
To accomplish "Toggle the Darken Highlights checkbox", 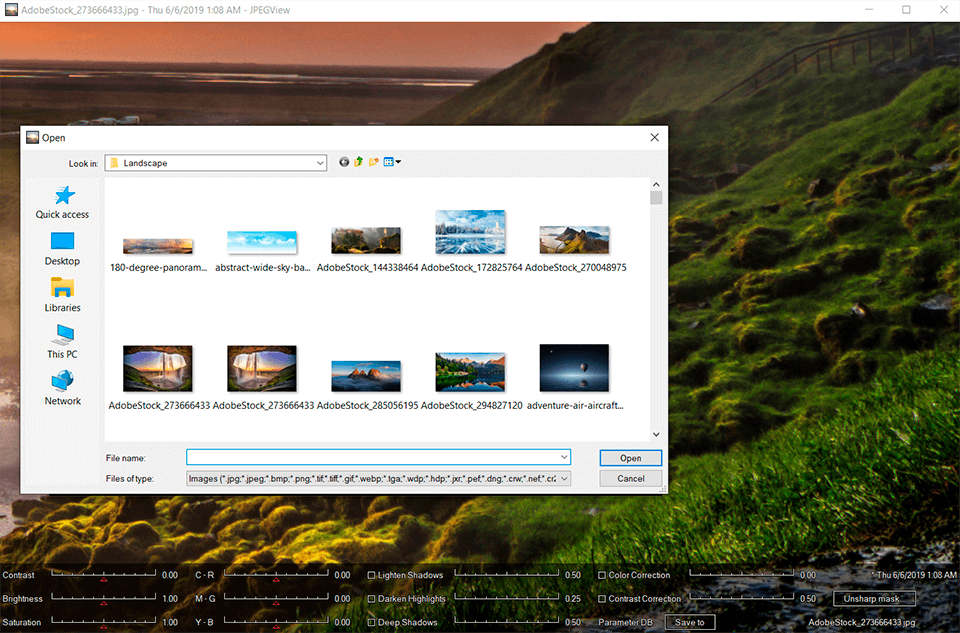I will coord(372,599).
